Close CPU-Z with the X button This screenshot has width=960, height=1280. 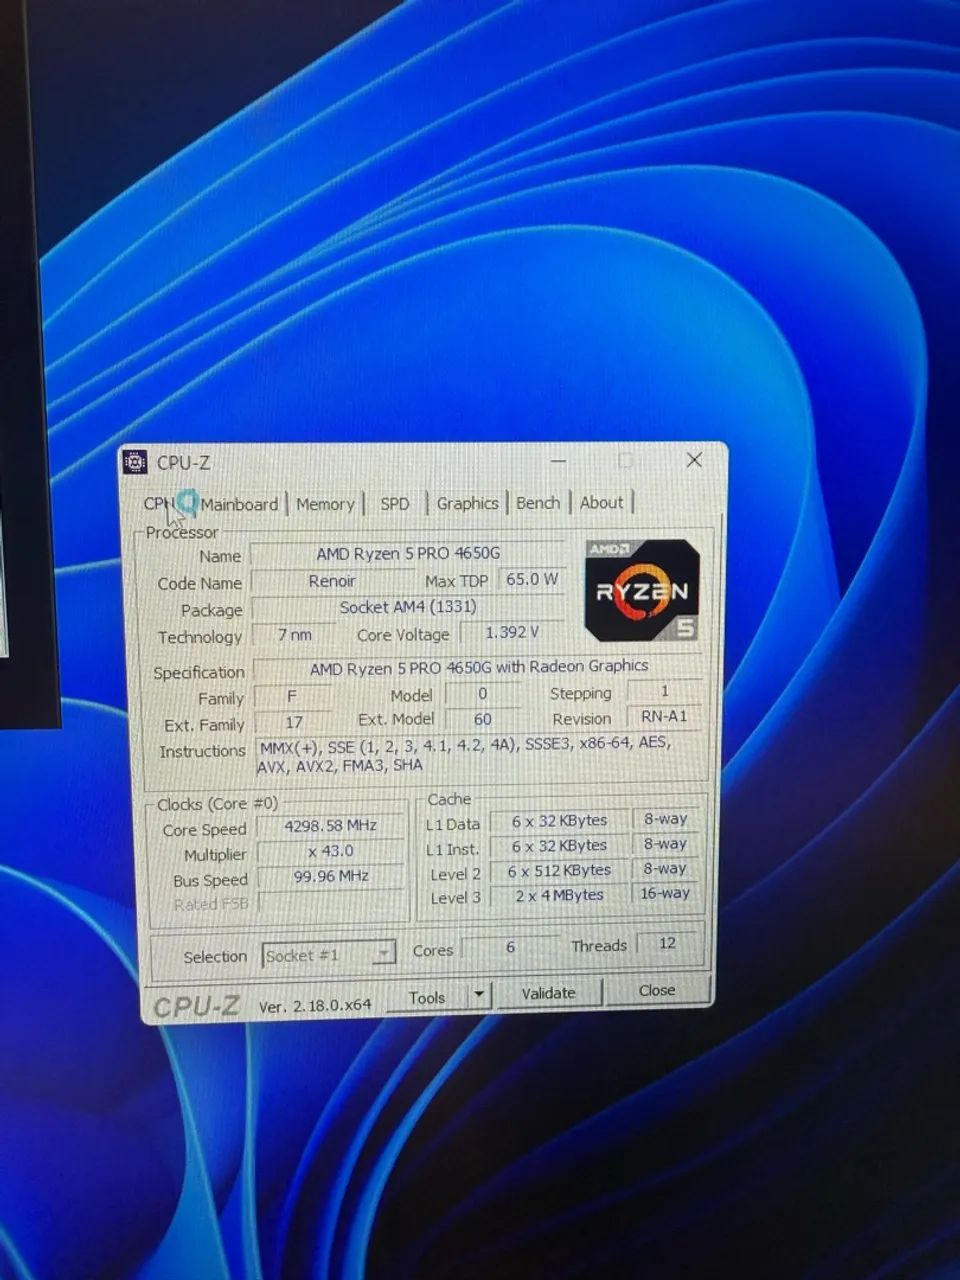click(x=694, y=460)
